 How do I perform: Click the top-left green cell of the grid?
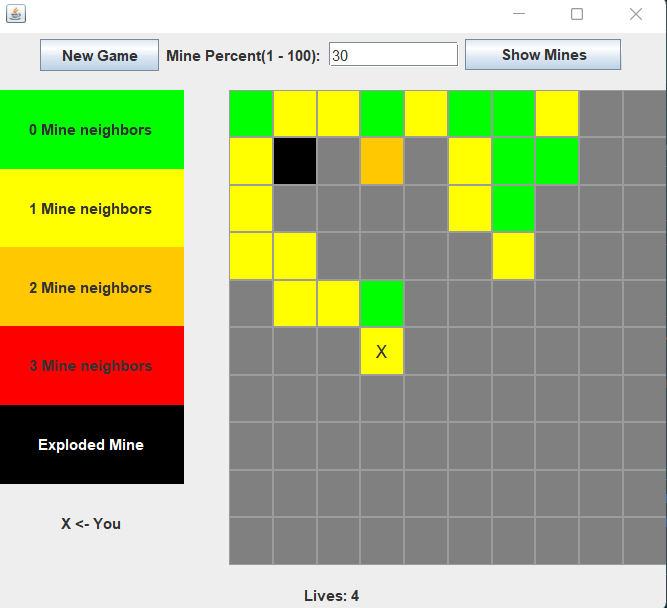click(251, 113)
